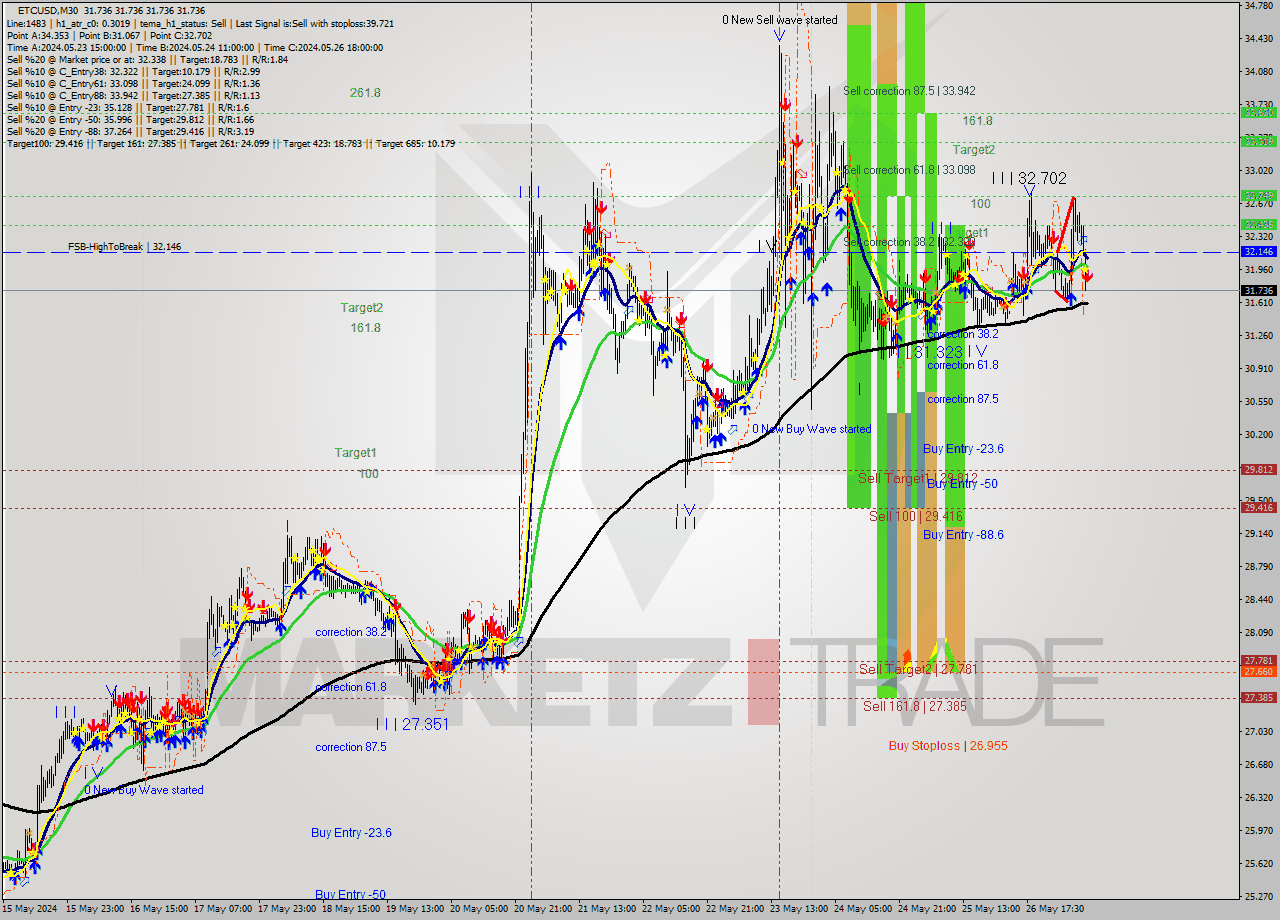Click the red 29.416 price tag
The width and height of the screenshot is (1280, 920).
tap(1257, 507)
